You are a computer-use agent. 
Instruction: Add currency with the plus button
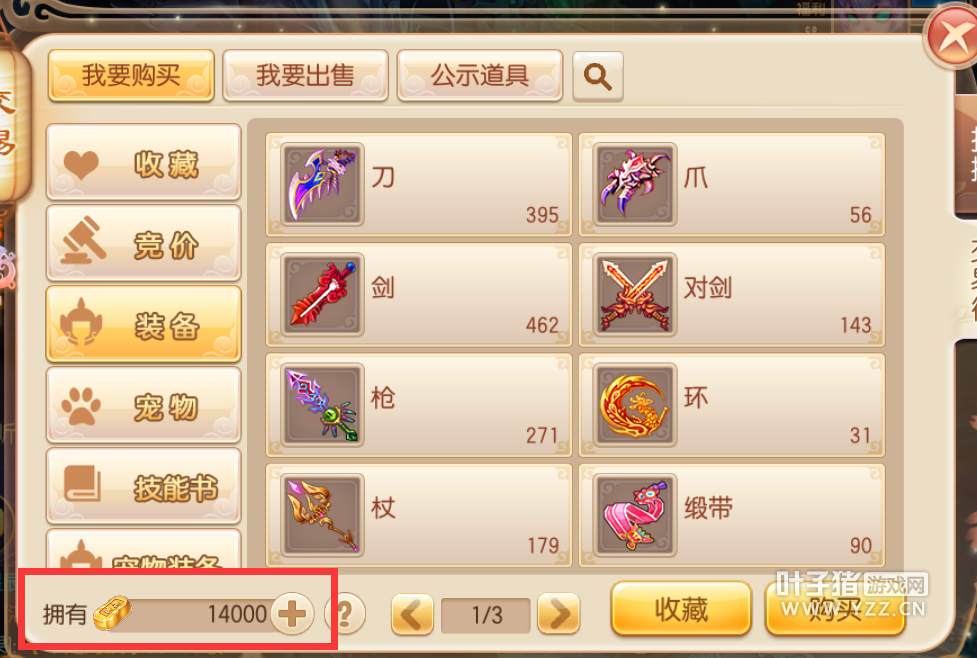pyautogui.click(x=292, y=614)
